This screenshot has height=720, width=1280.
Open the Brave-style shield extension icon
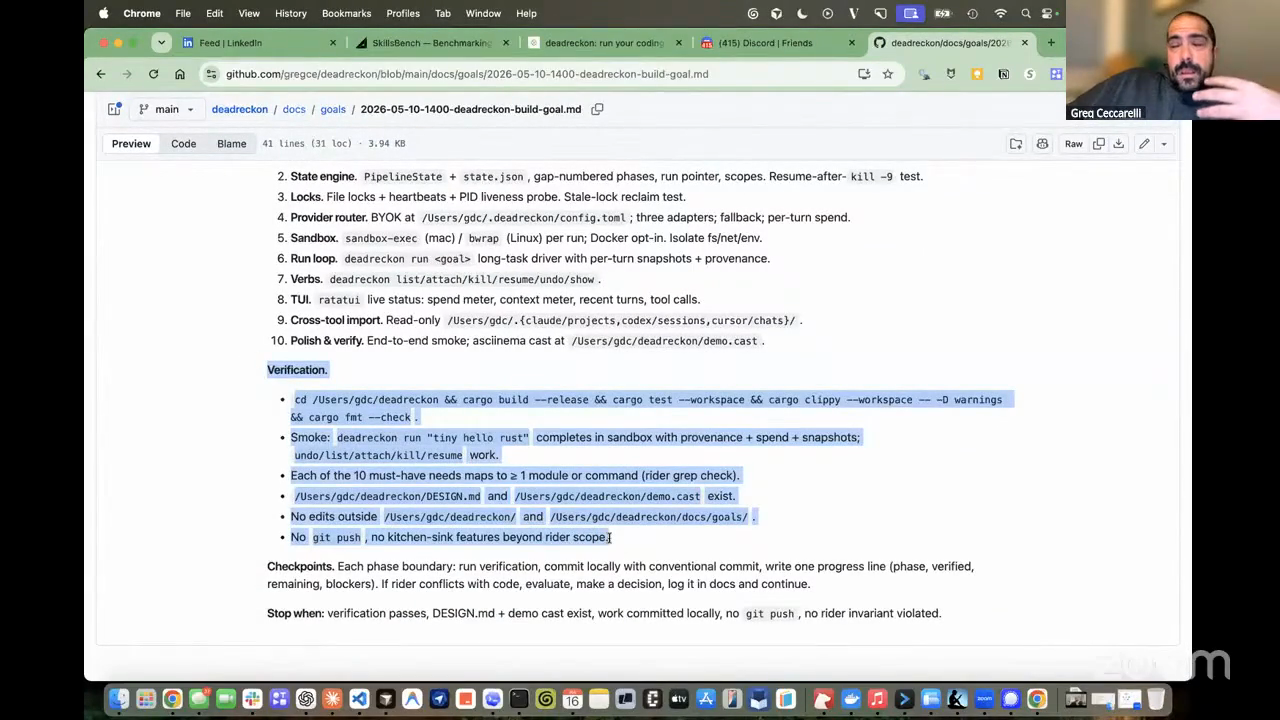point(950,74)
